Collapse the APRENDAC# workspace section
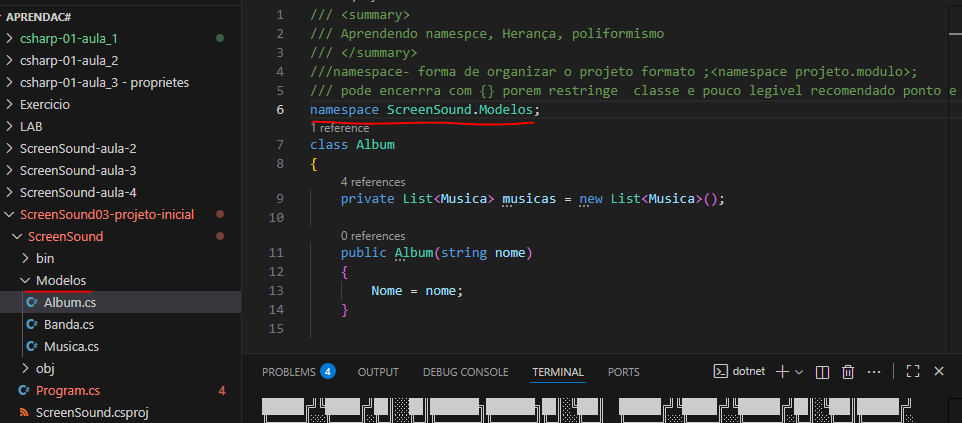The height and width of the screenshot is (423, 962). point(37,17)
